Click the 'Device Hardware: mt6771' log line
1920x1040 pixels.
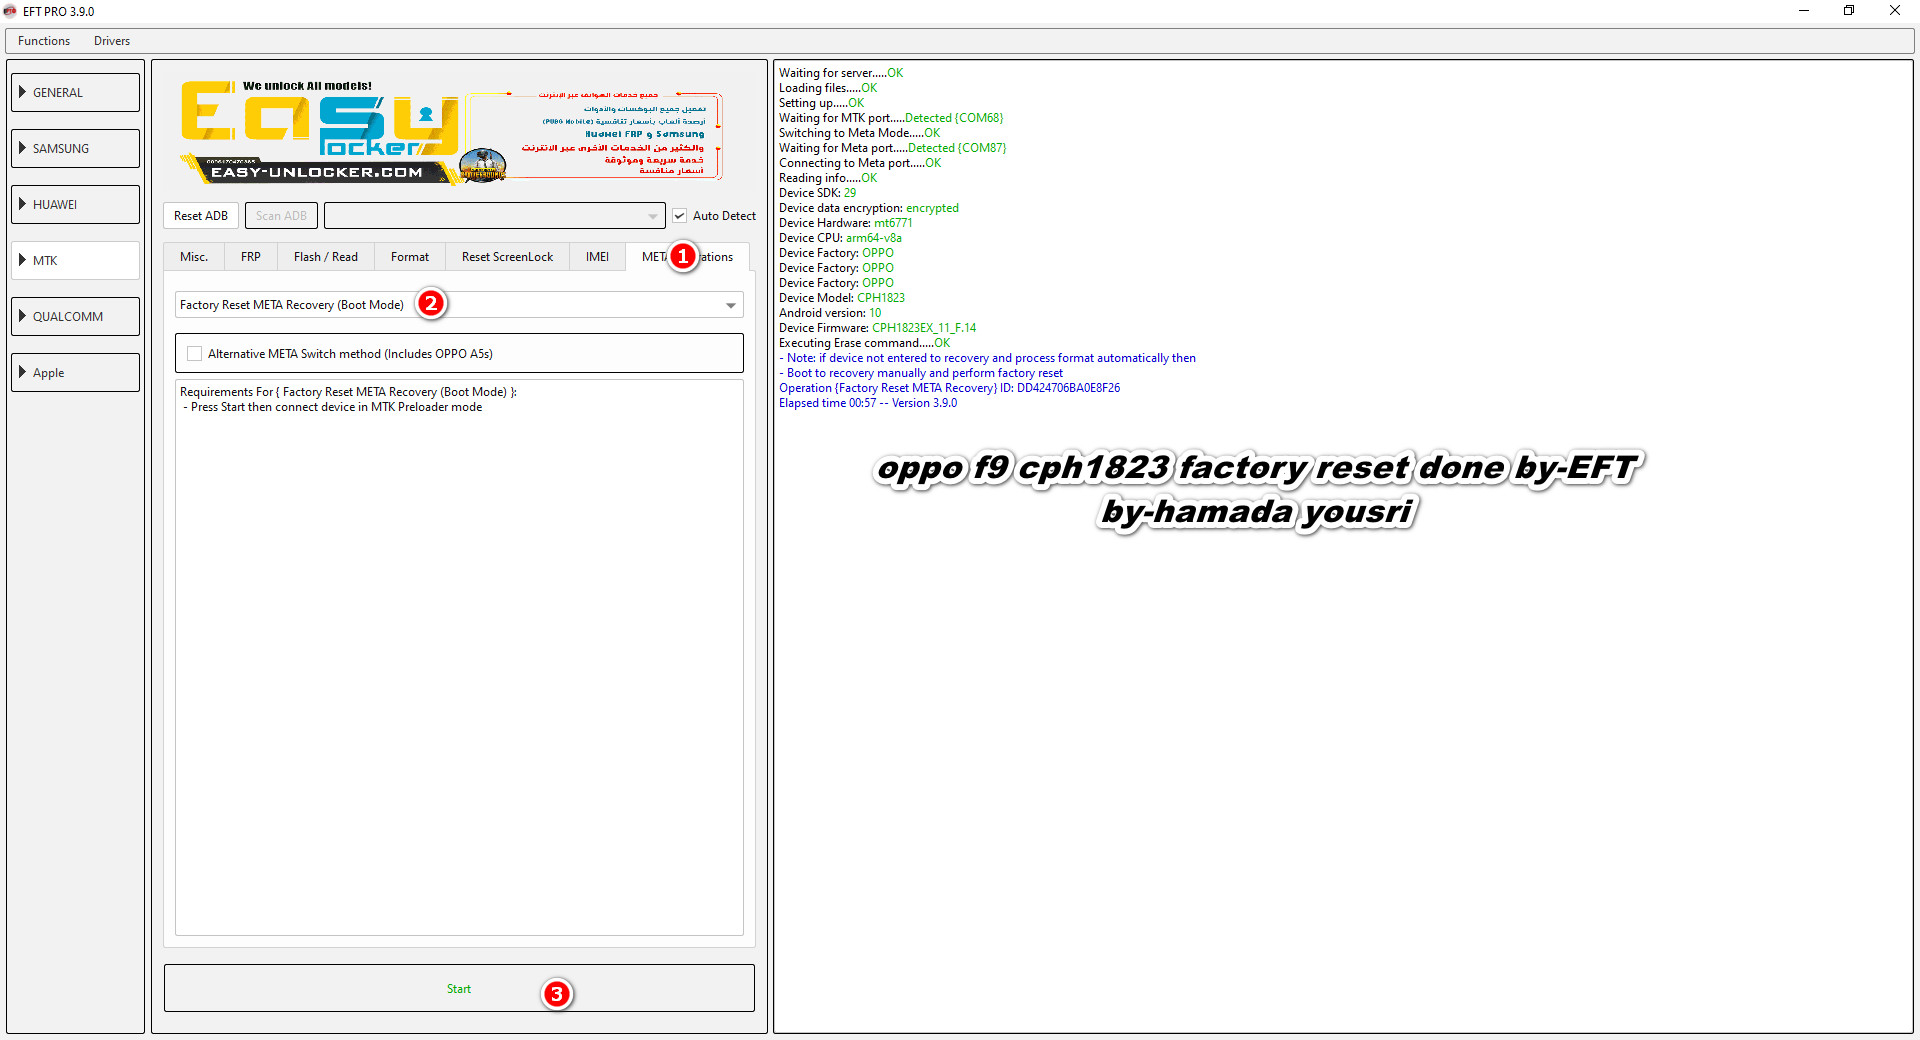[x=846, y=223]
